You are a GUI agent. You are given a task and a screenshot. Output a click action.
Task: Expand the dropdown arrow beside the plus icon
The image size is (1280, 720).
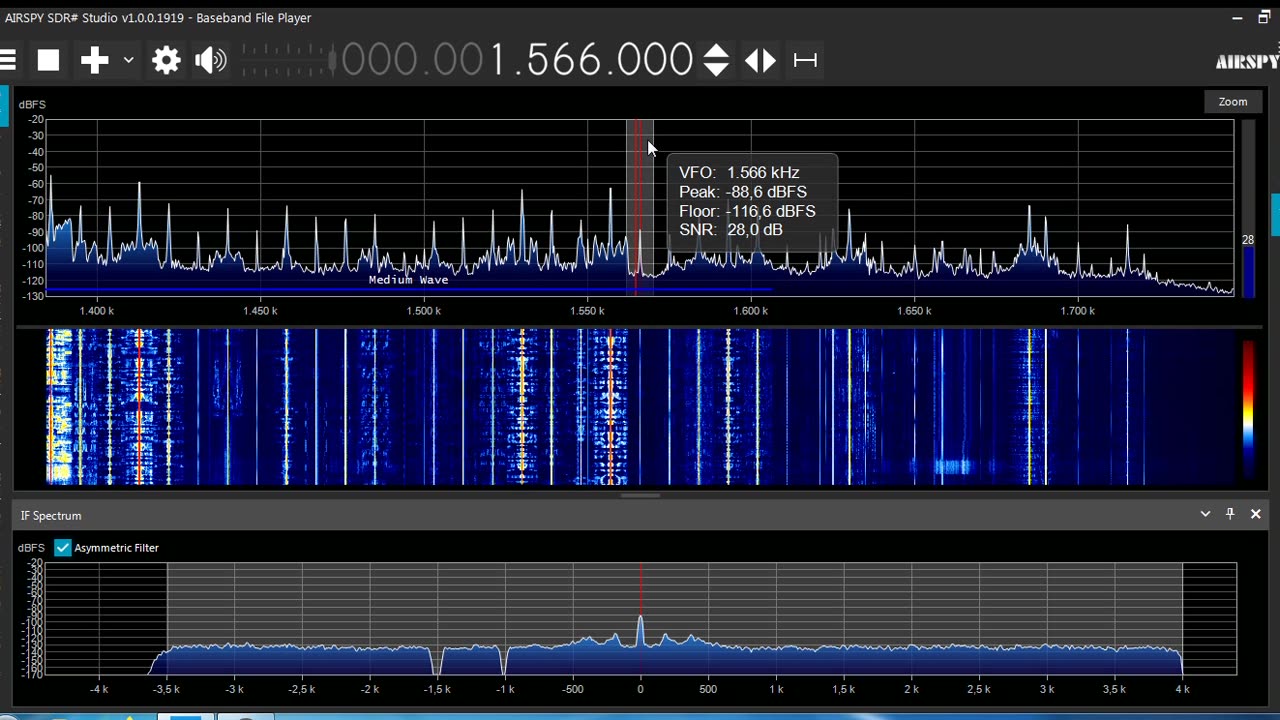(128, 60)
